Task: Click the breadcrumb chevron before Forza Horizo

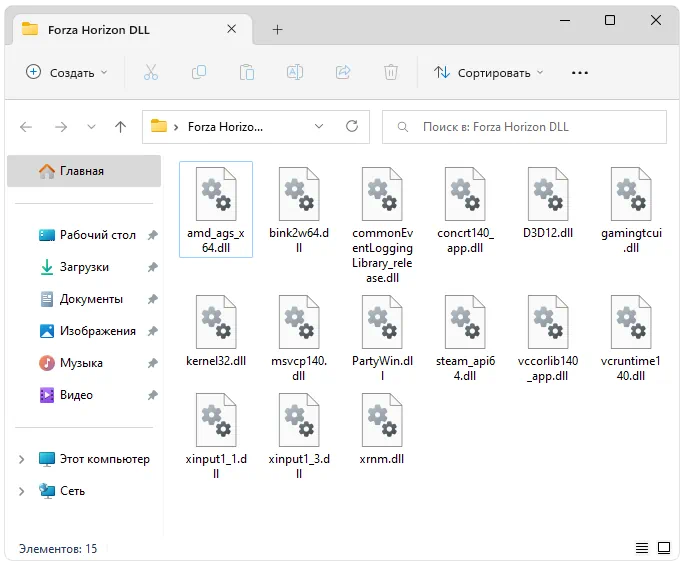Action: [176, 127]
